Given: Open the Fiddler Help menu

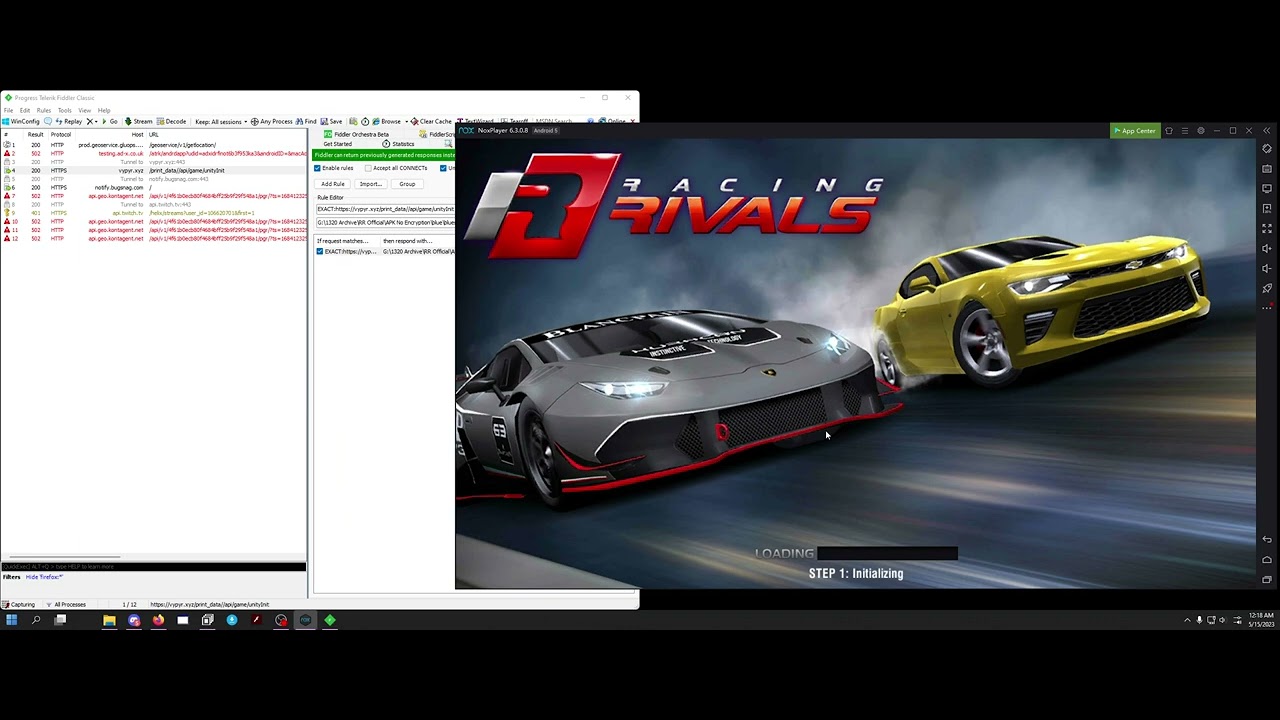Looking at the screenshot, I should (x=104, y=110).
